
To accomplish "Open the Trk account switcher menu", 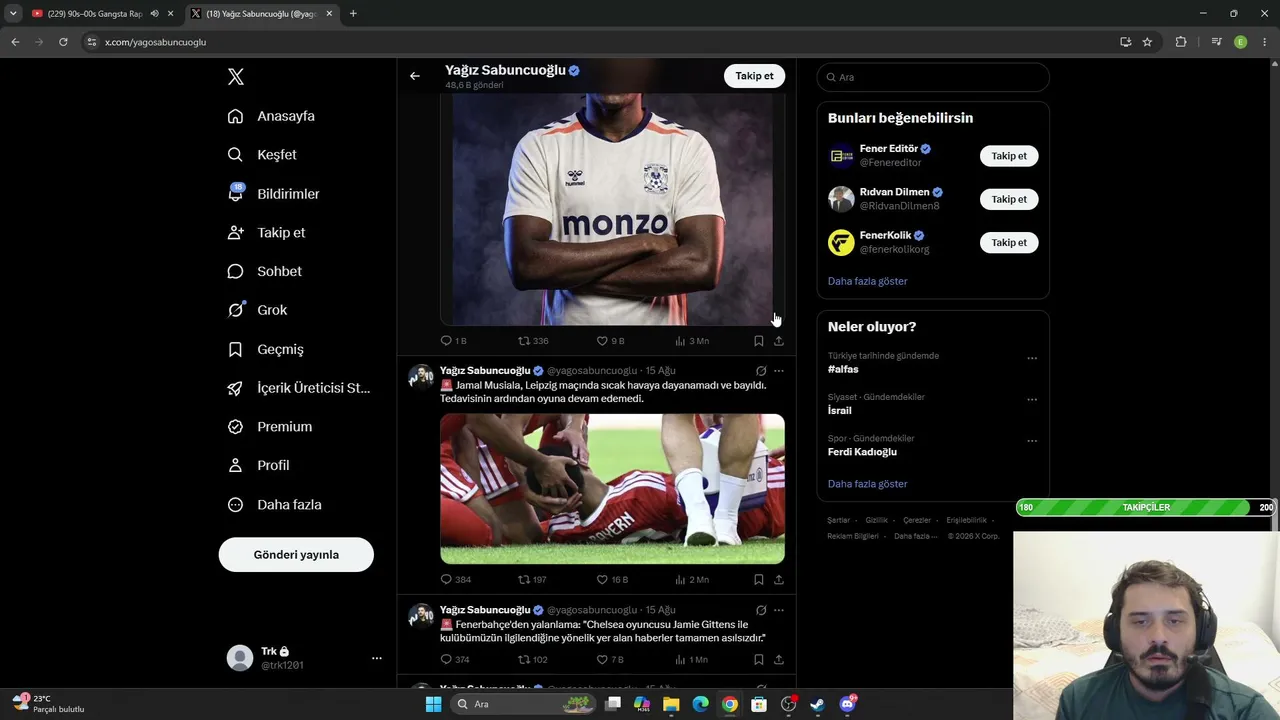I will [305, 658].
